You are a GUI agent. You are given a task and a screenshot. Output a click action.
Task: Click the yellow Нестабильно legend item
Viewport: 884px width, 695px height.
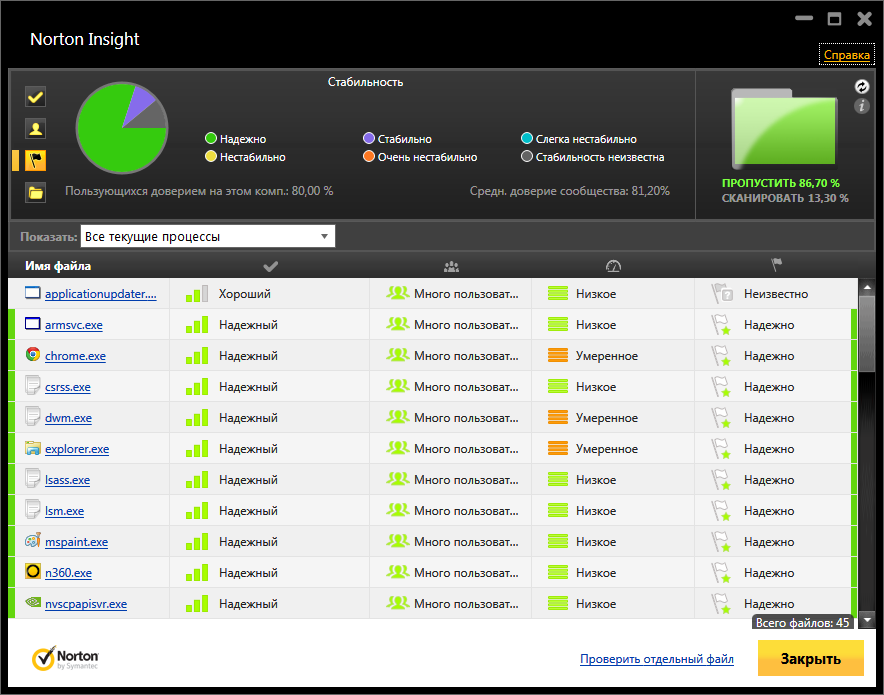coord(245,157)
